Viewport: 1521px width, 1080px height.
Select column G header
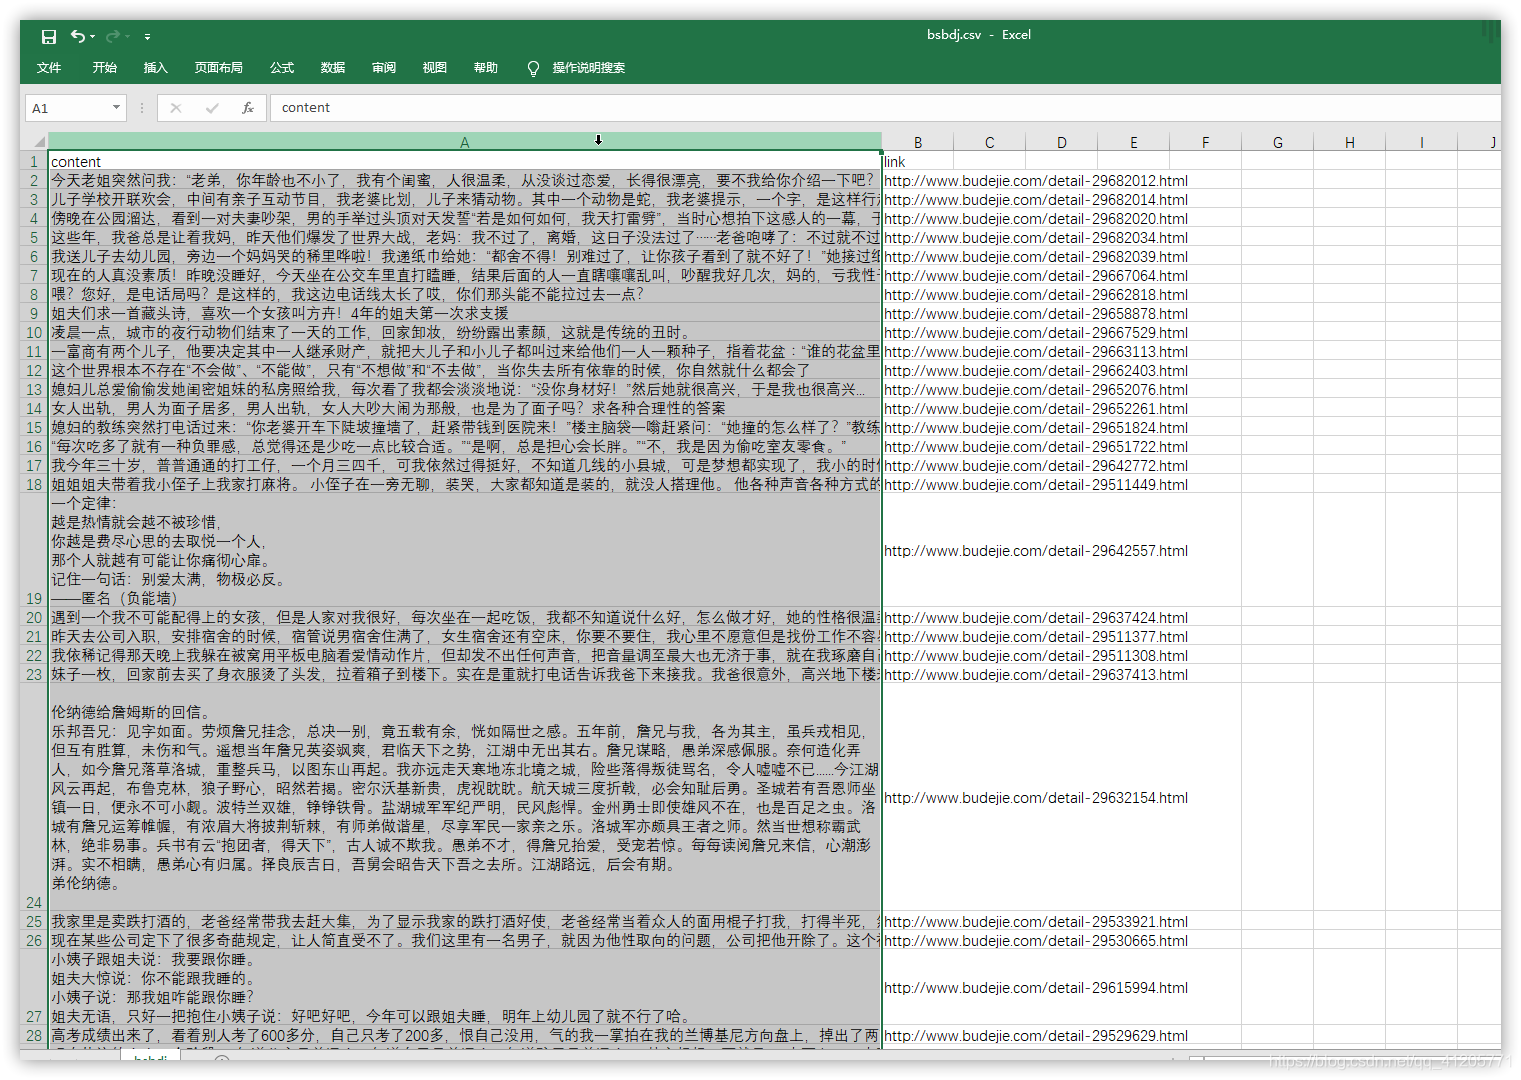click(1278, 142)
